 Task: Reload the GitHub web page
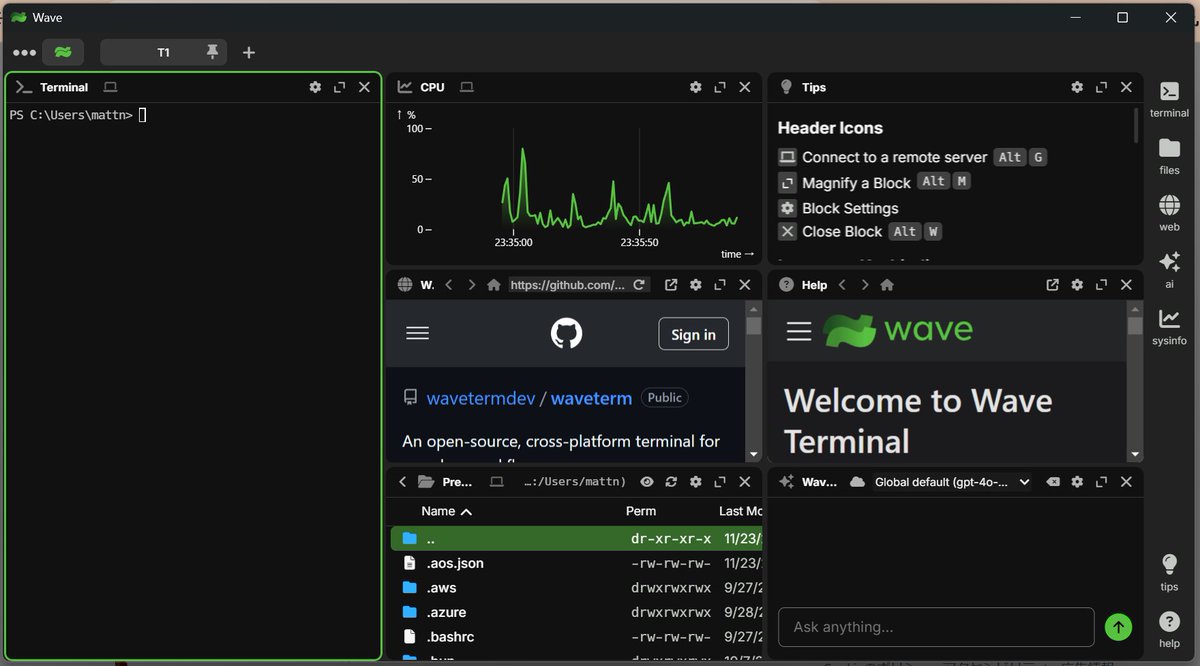pos(640,285)
